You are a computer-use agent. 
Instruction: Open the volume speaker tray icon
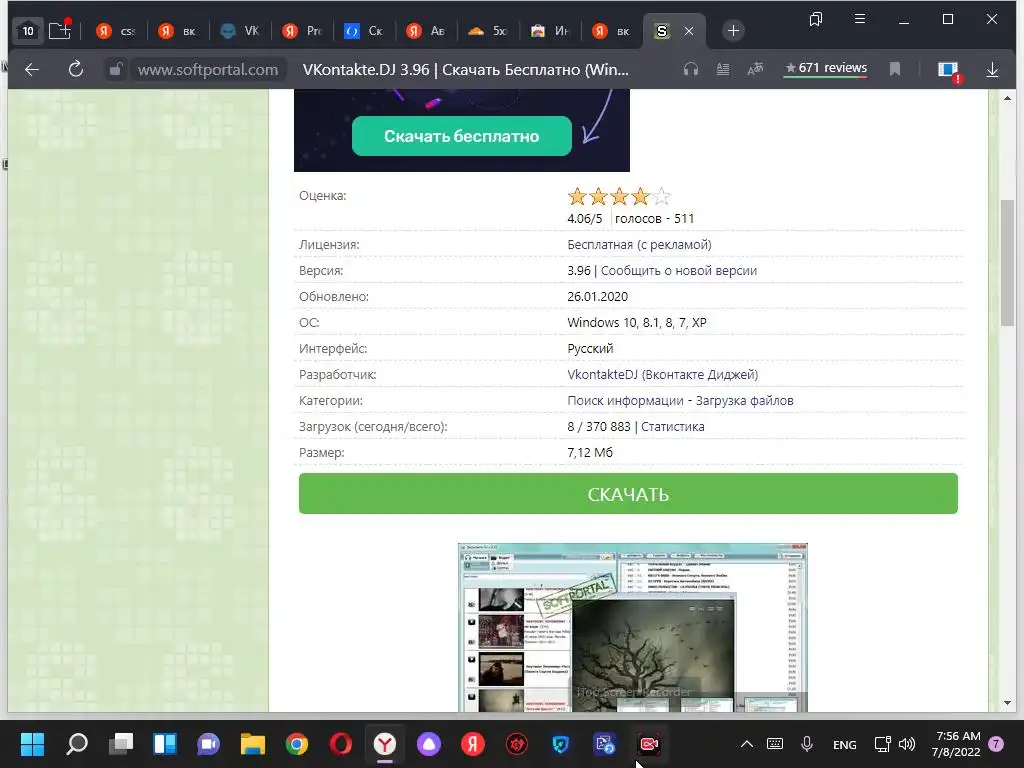907,744
